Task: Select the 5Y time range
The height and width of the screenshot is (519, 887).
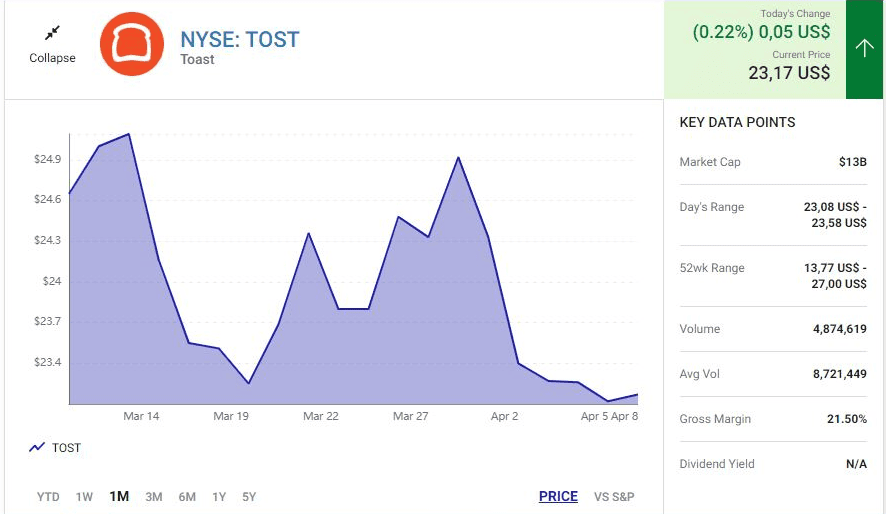Action: pyautogui.click(x=249, y=496)
